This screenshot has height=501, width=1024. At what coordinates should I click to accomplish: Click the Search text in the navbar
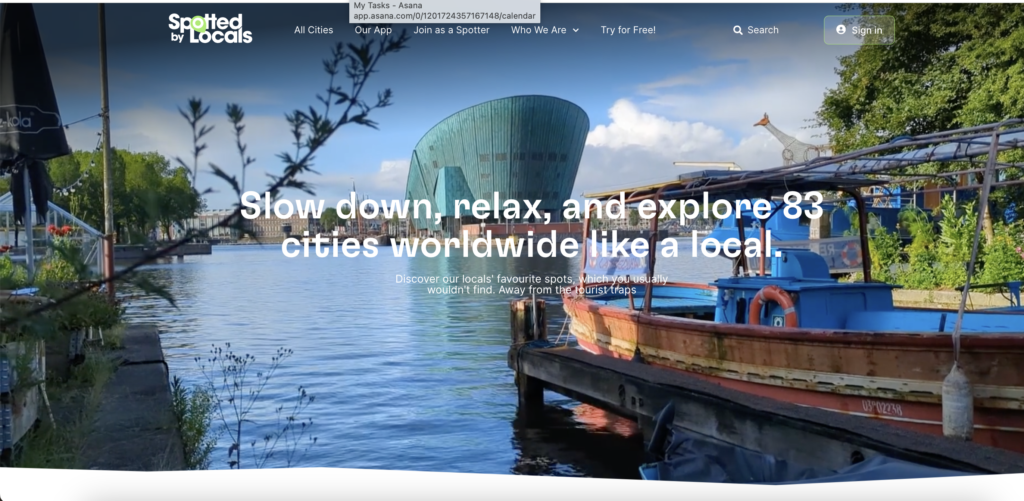pyautogui.click(x=762, y=30)
